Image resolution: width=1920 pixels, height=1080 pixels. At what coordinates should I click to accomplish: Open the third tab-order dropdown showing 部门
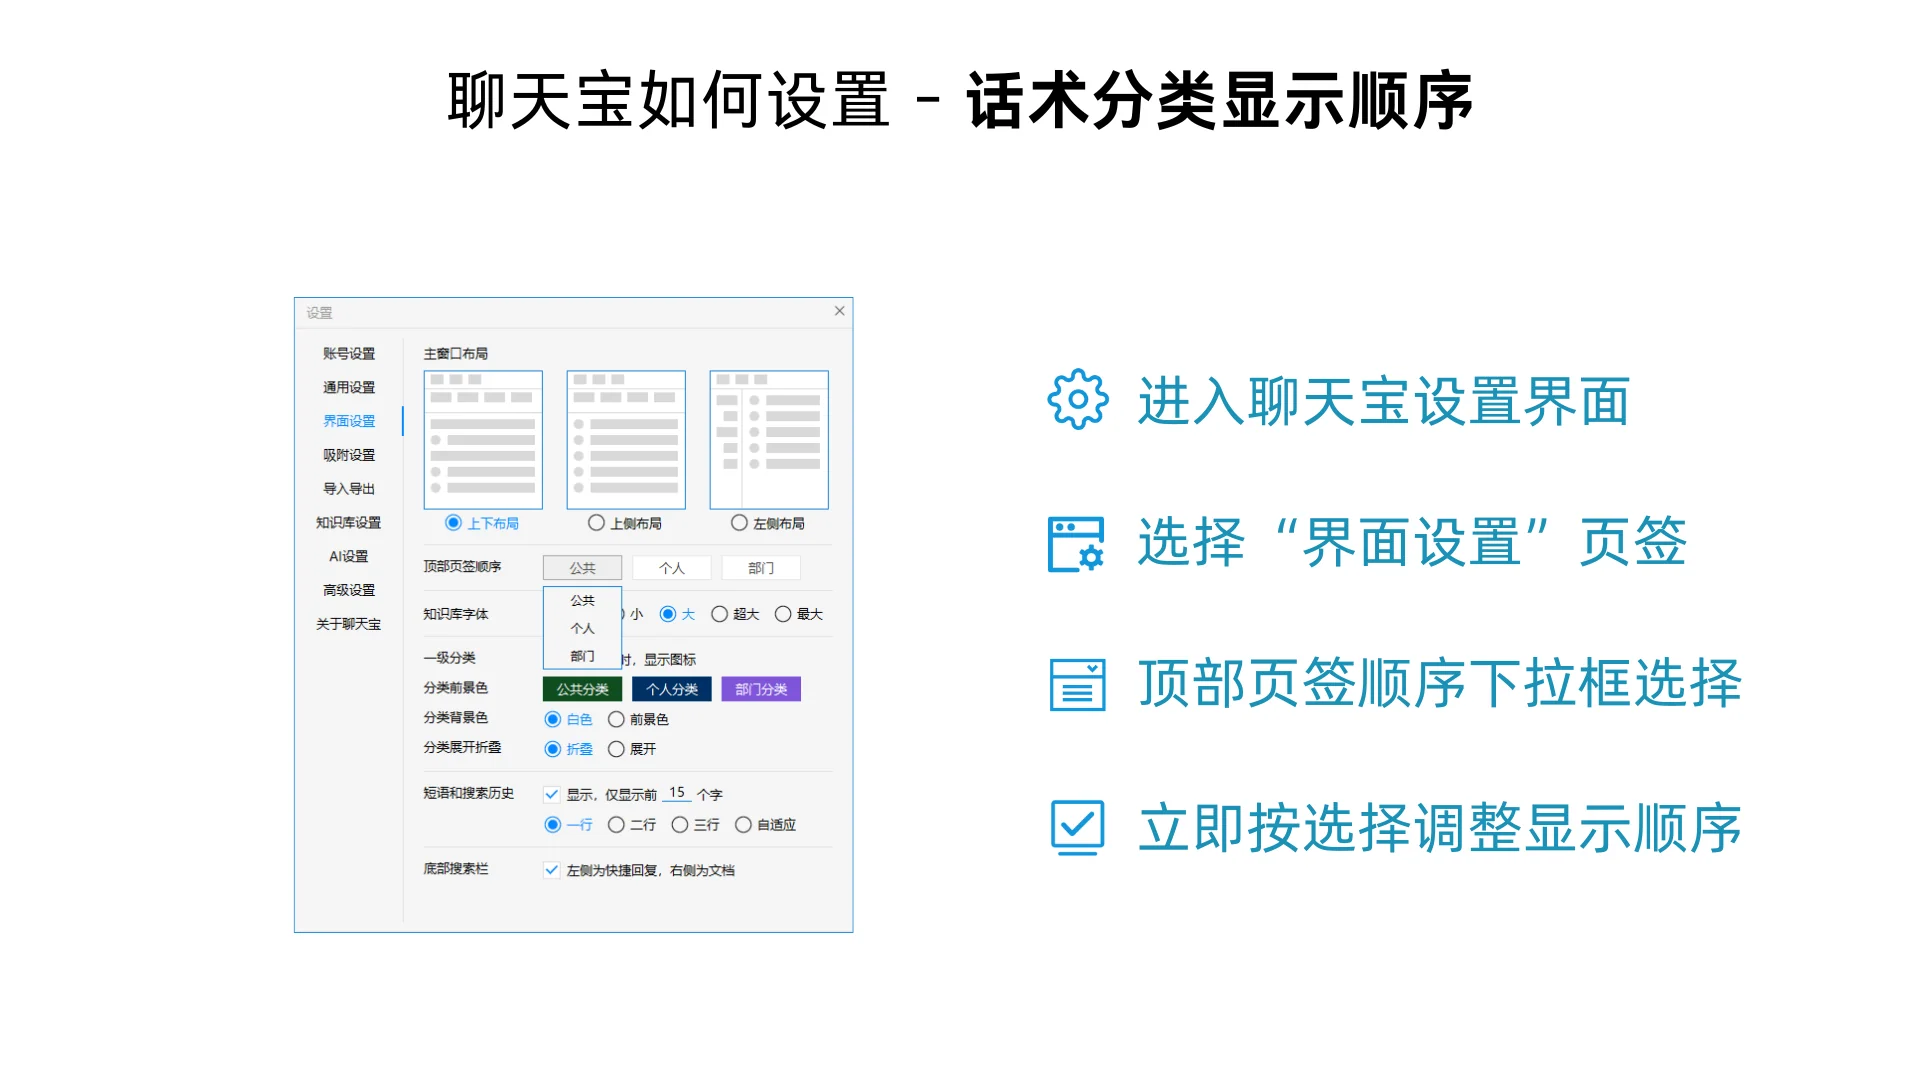coord(761,568)
